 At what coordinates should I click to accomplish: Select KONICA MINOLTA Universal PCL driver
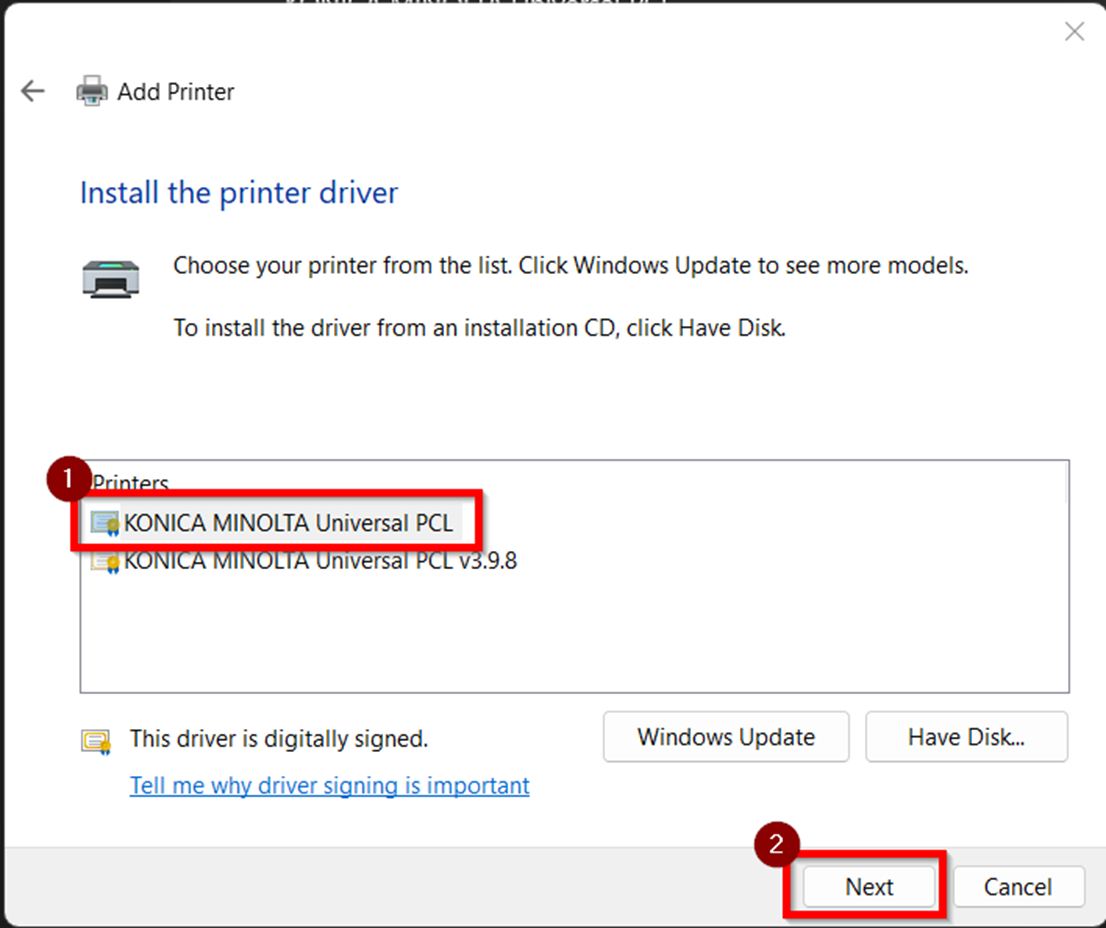click(288, 523)
